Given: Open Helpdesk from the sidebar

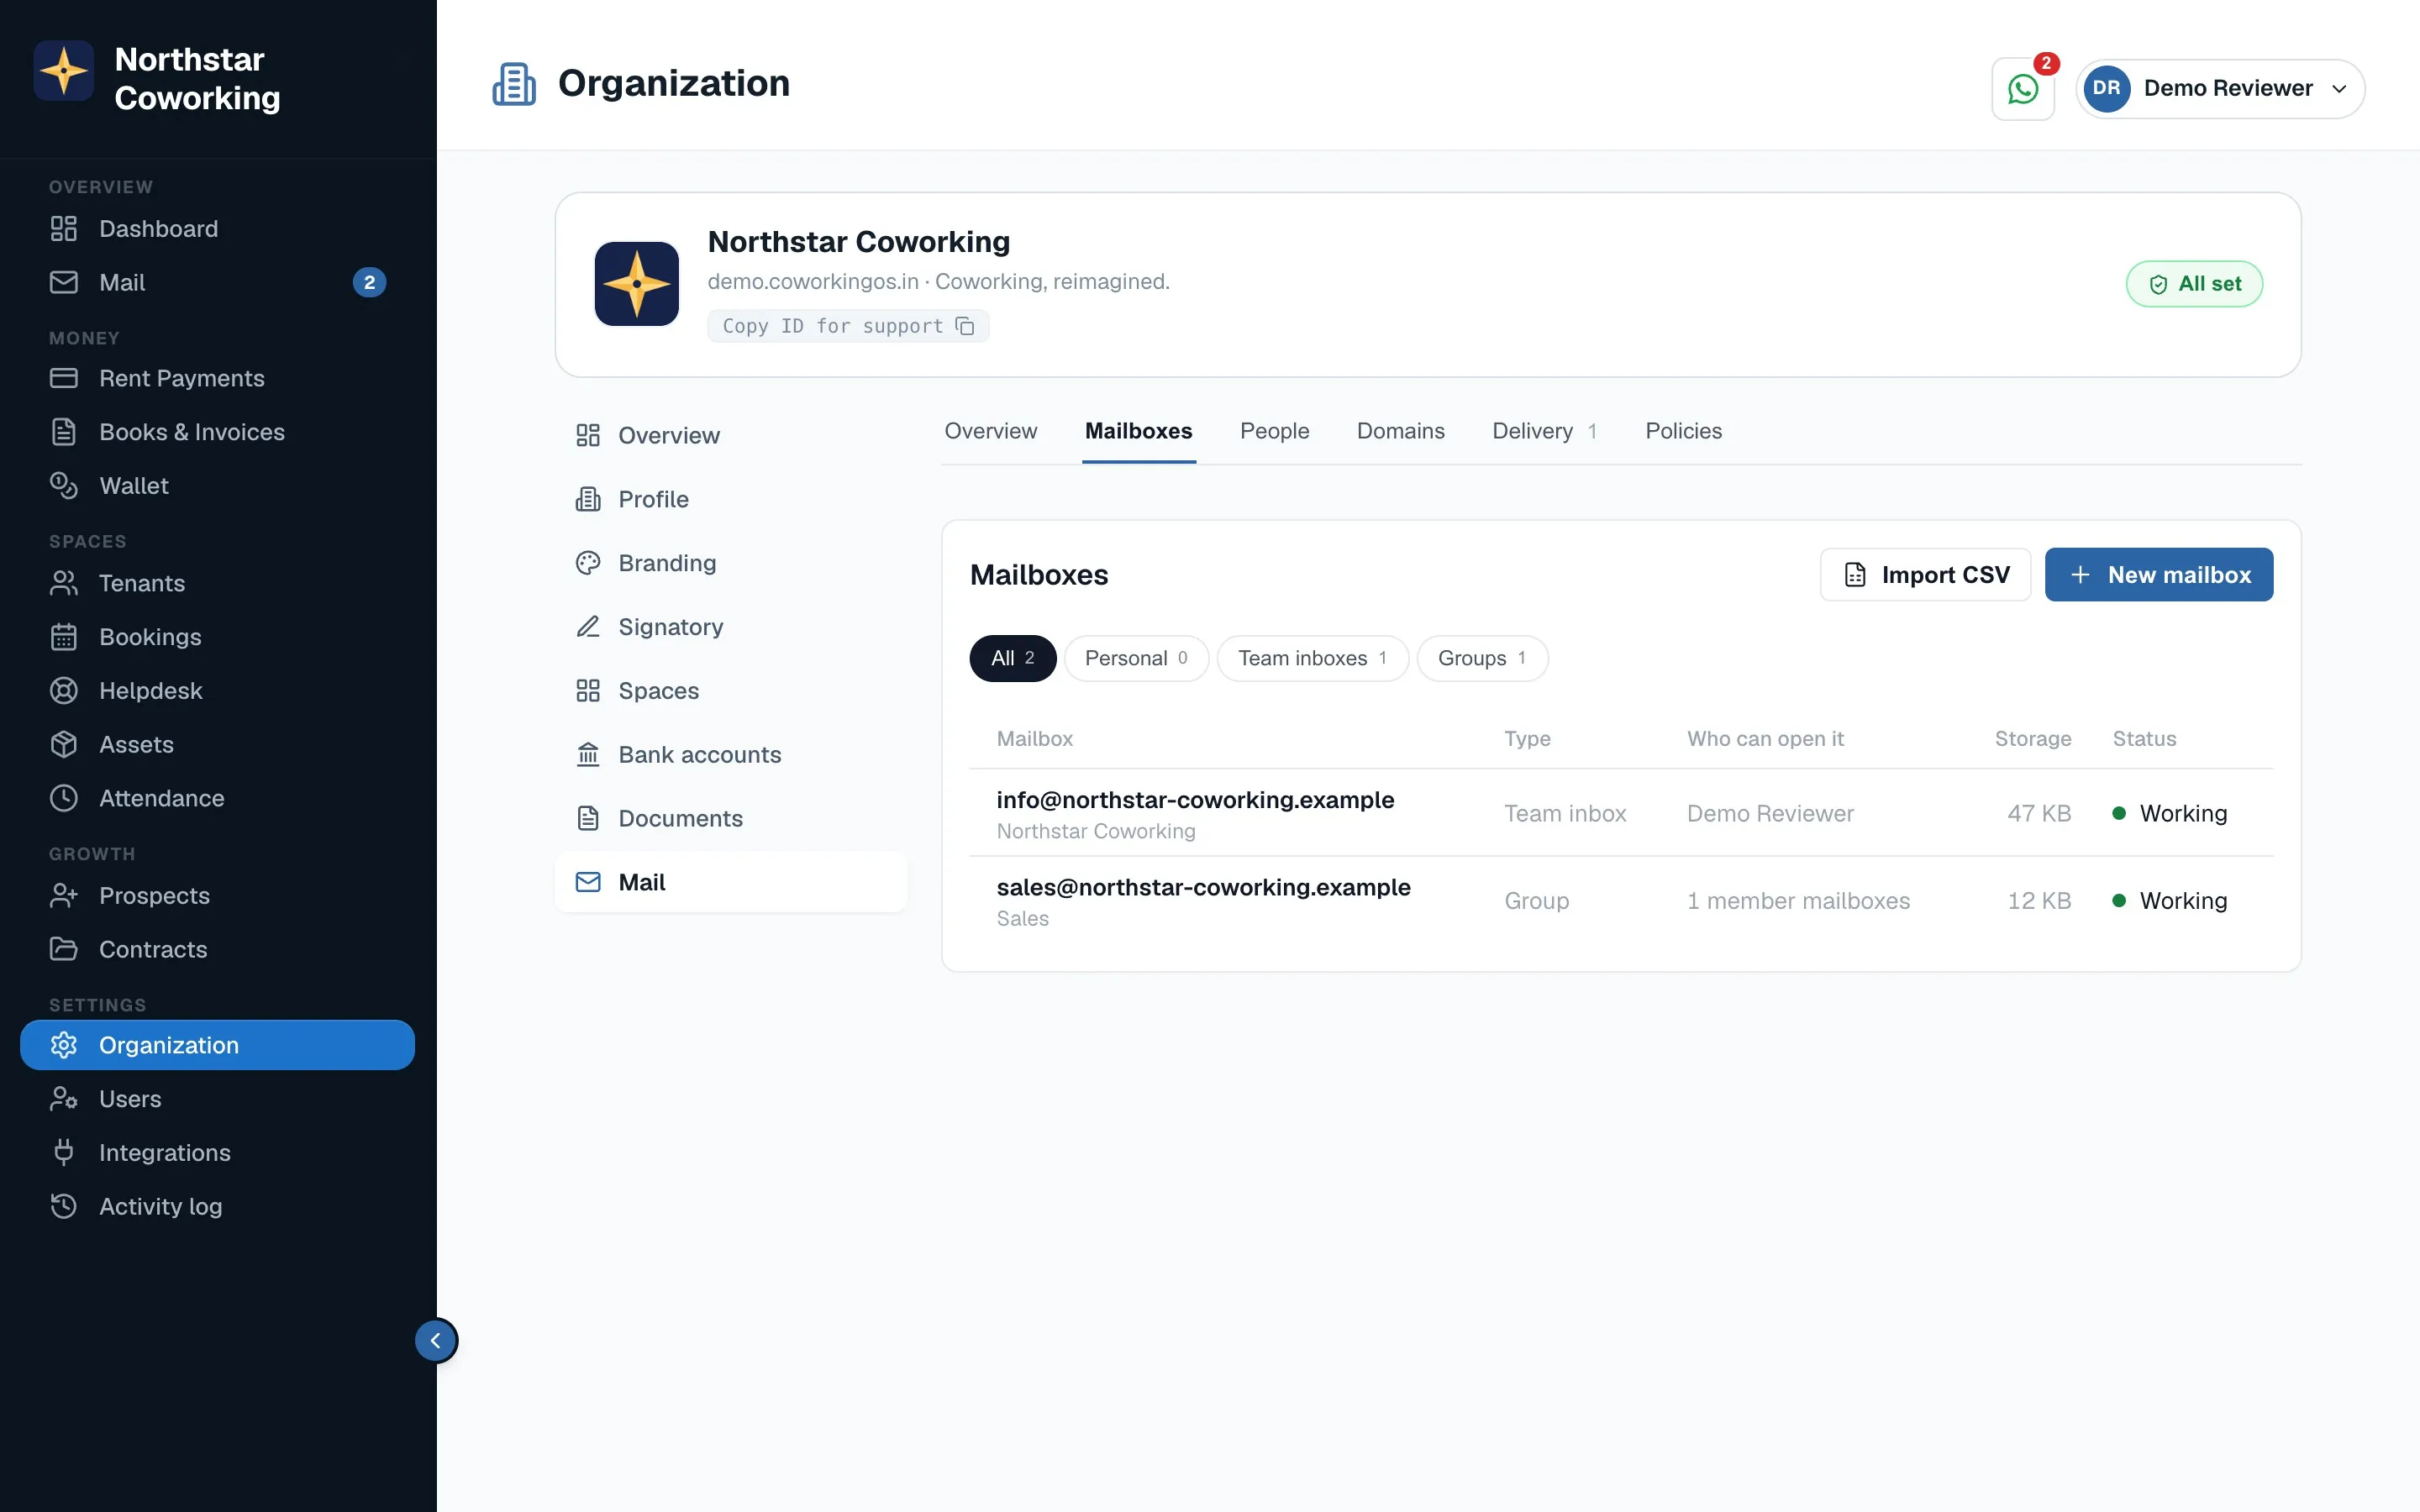Looking at the screenshot, I should point(217,691).
